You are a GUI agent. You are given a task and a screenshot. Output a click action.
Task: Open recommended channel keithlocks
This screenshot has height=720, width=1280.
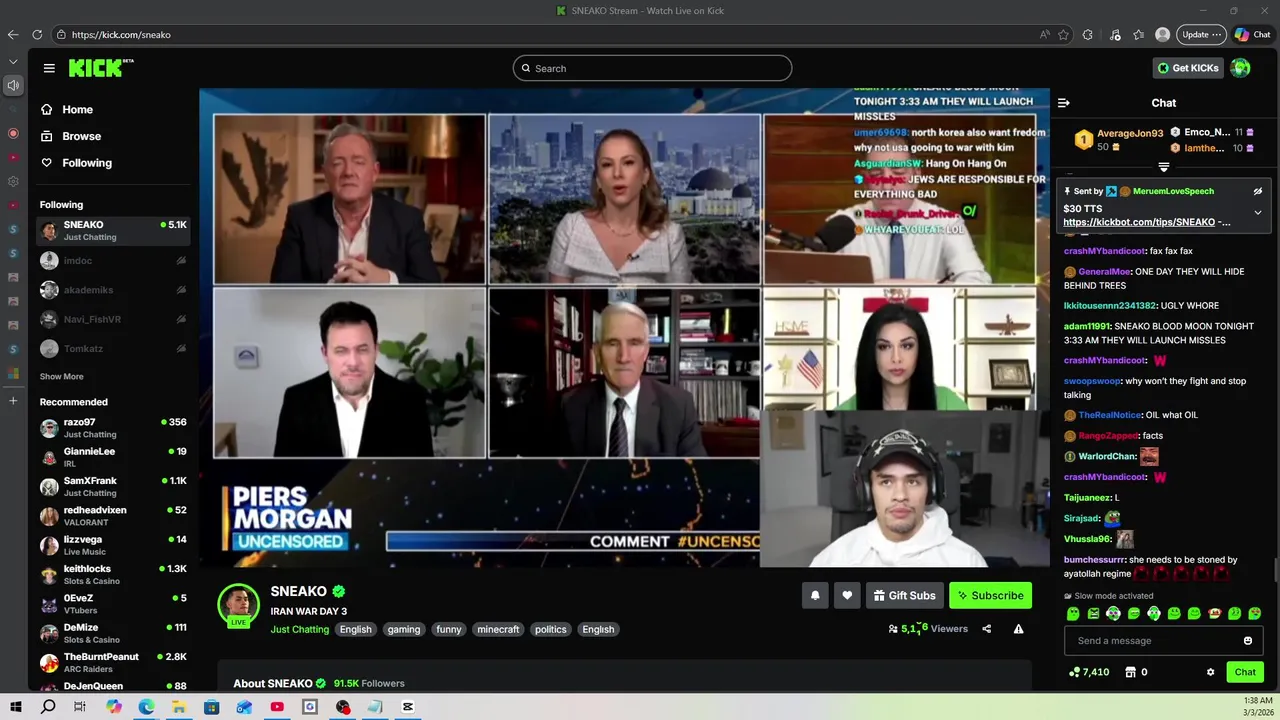point(113,575)
